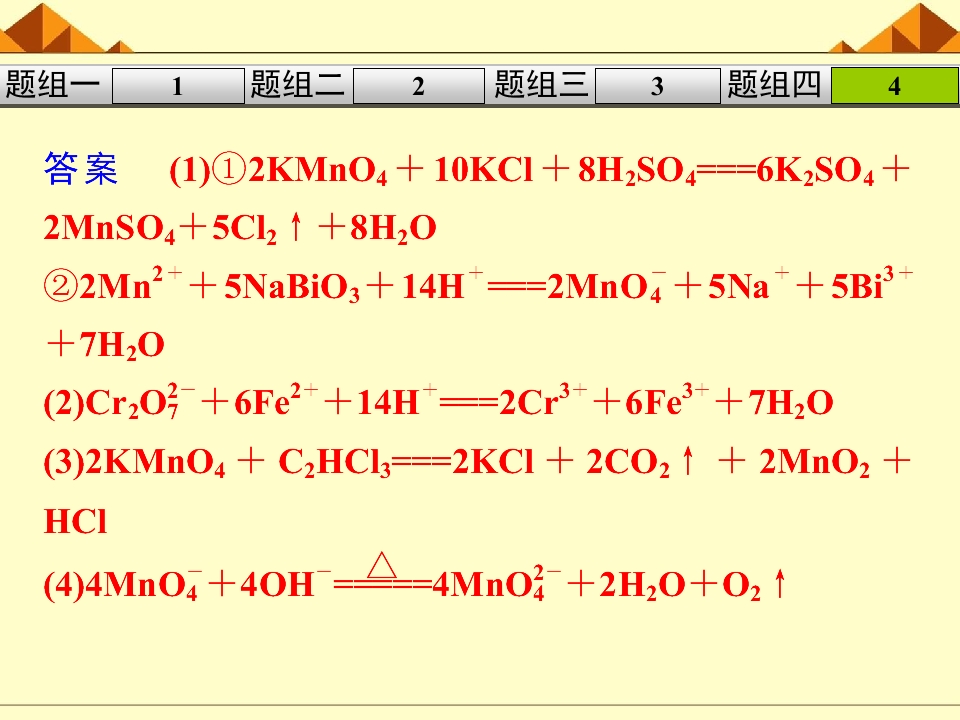Viewport: 960px width, 720px height.
Task: Open question button 3 beside 题组三
Action: 657,86
